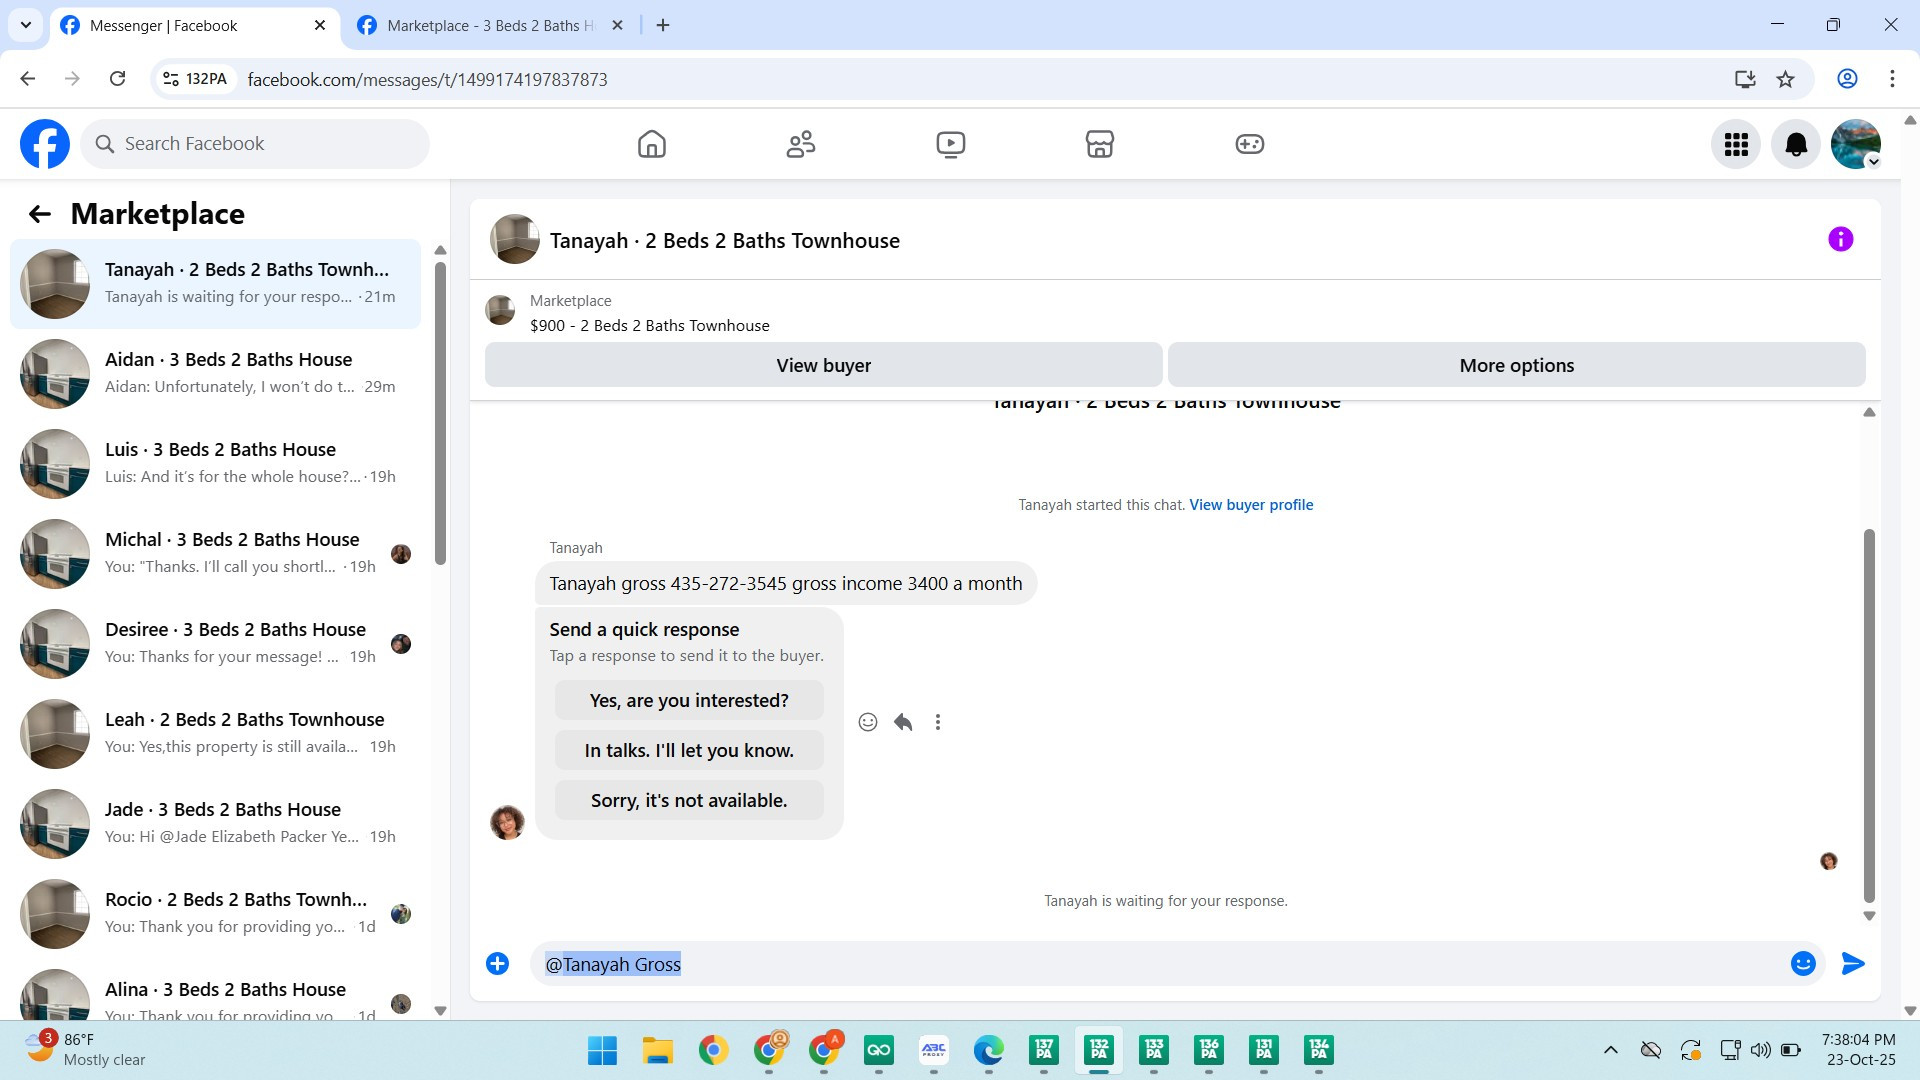Open the Facebook Home icon

651,144
